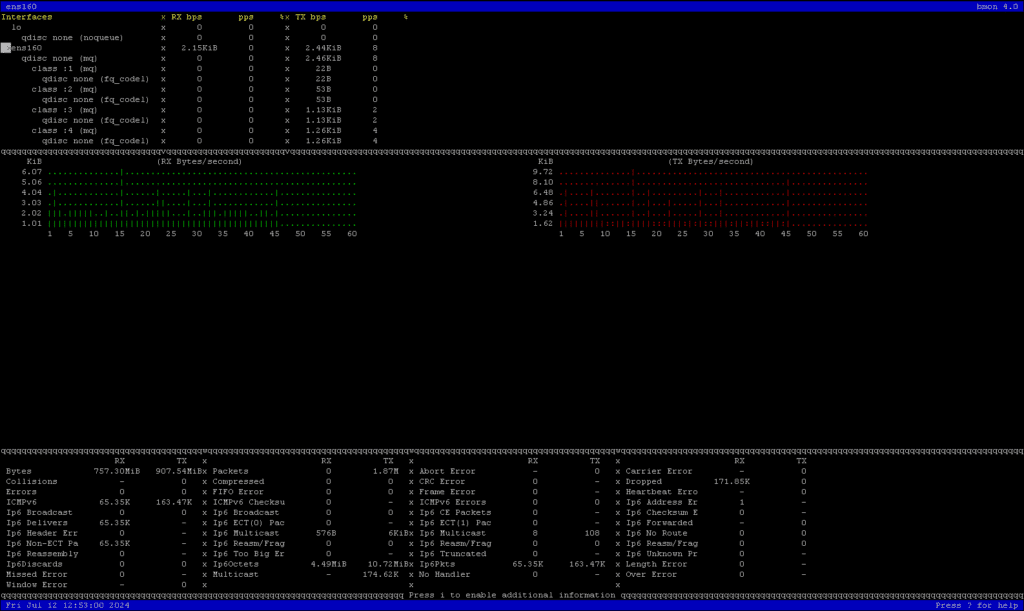
Task: Click the 'Frame Error' statistic label
Action: pos(447,492)
